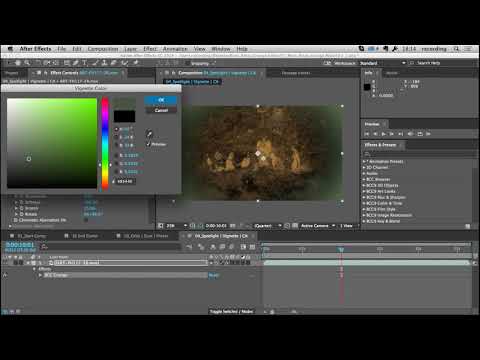Select the H hue radio button

pos(116,129)
